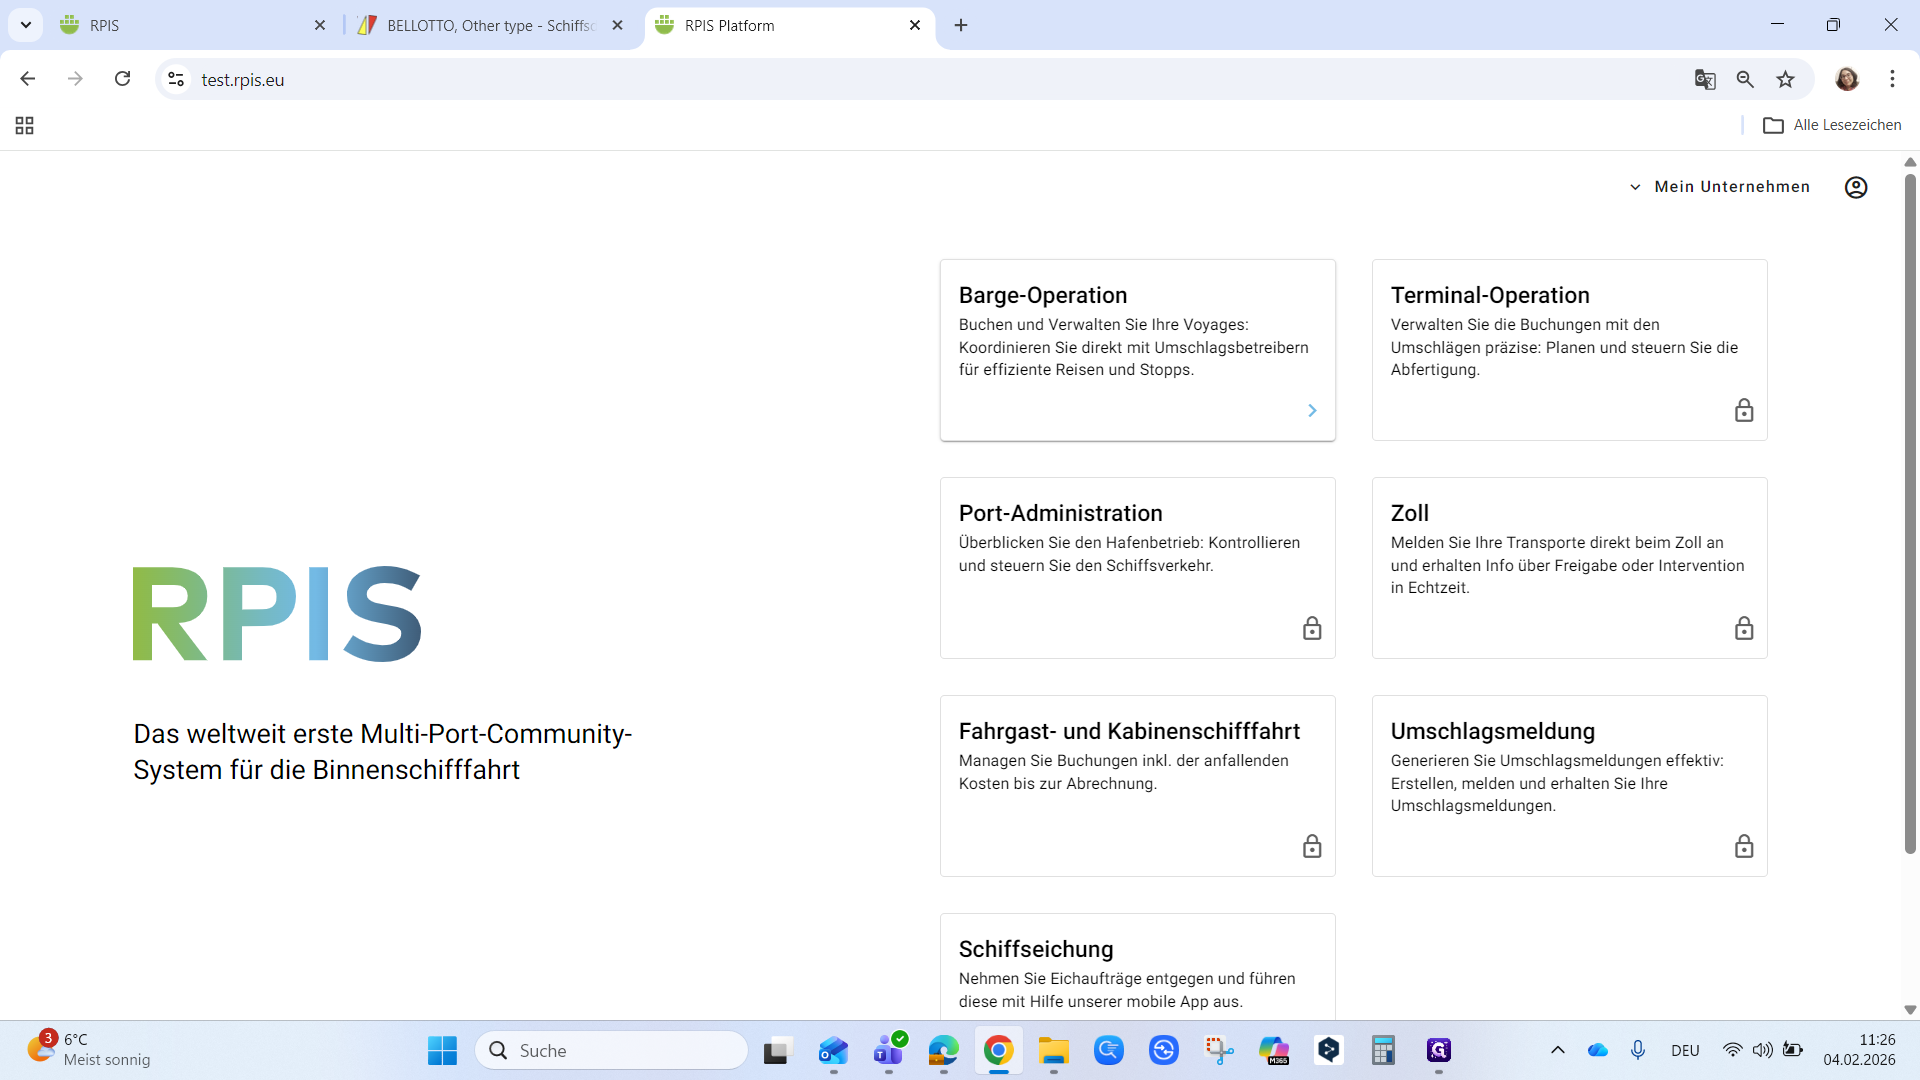Open the Windows Start menu
The width and height of the screenshot is (1920, 1080).
(442, 1050)
